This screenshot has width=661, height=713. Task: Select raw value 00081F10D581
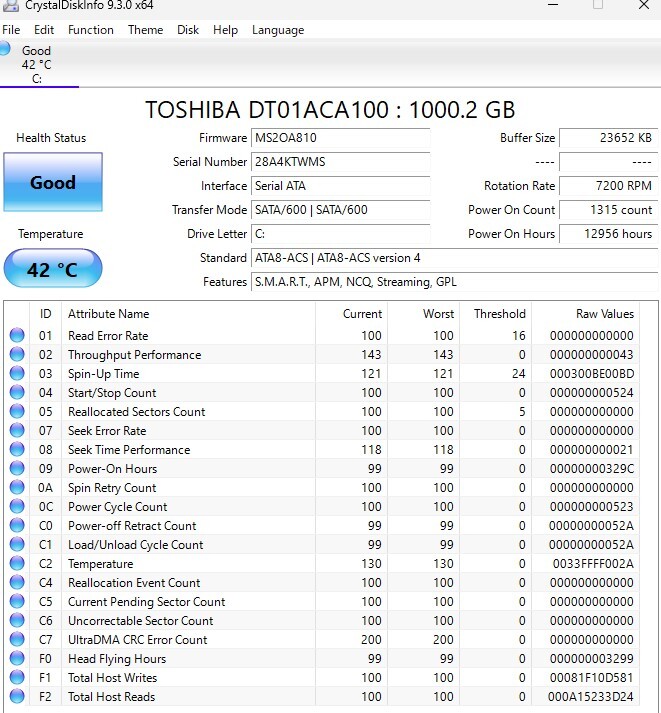point(591,678)
